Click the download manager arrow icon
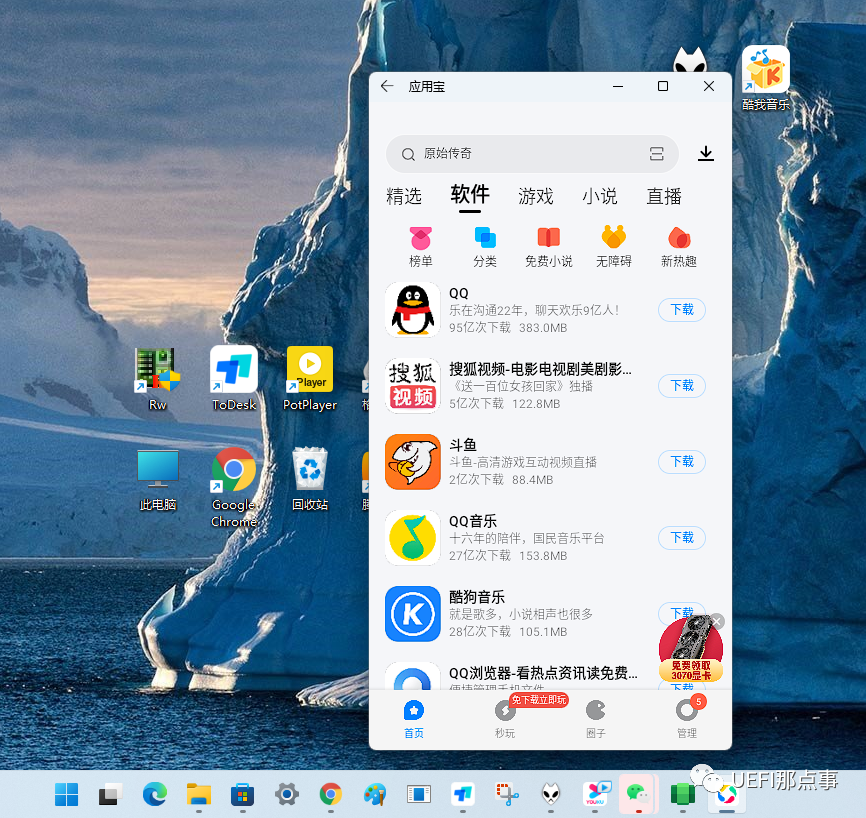The width and height of the screenshot is (866, 818). pos(706,153)
